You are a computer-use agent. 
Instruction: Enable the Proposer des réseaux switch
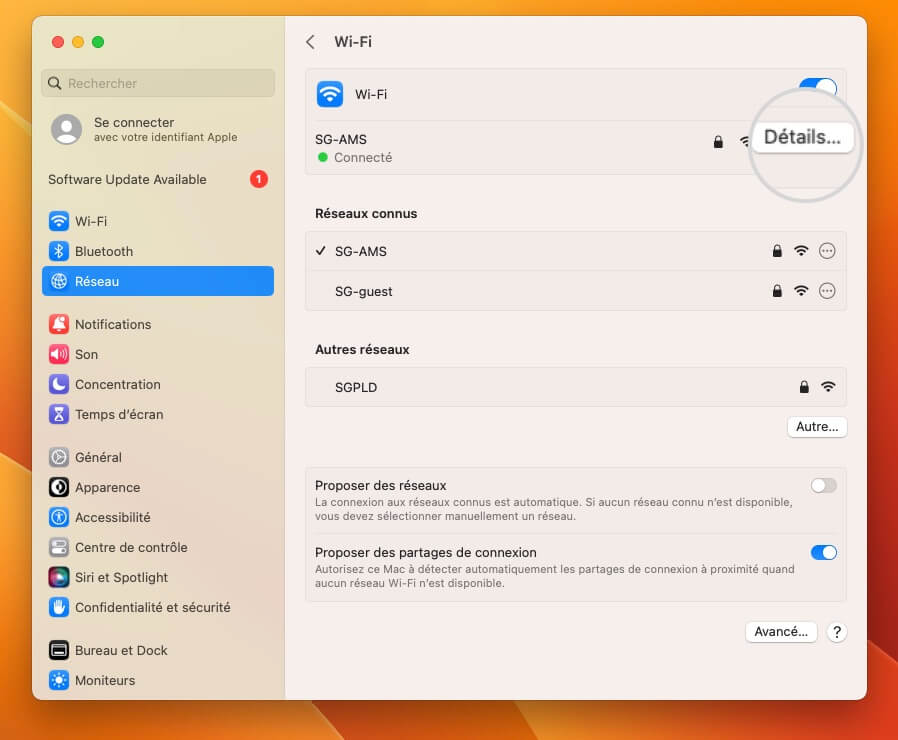coord(824,486)
